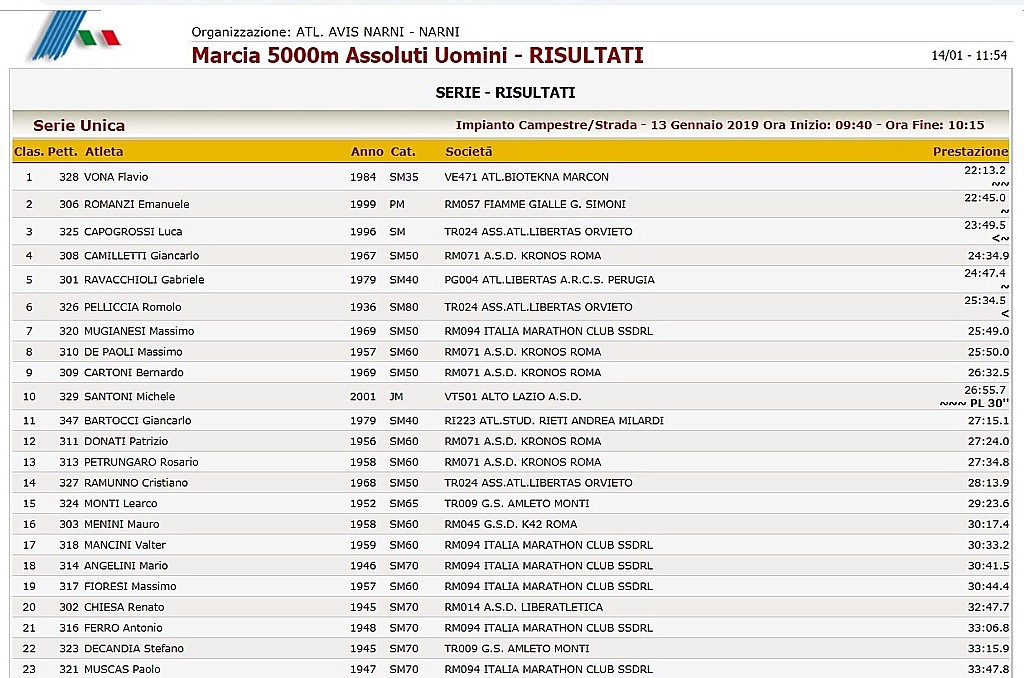The image size is (1024, 678).
Task: Select athlete 'PELLICCIA Romolo'
Action: (133, 308)
